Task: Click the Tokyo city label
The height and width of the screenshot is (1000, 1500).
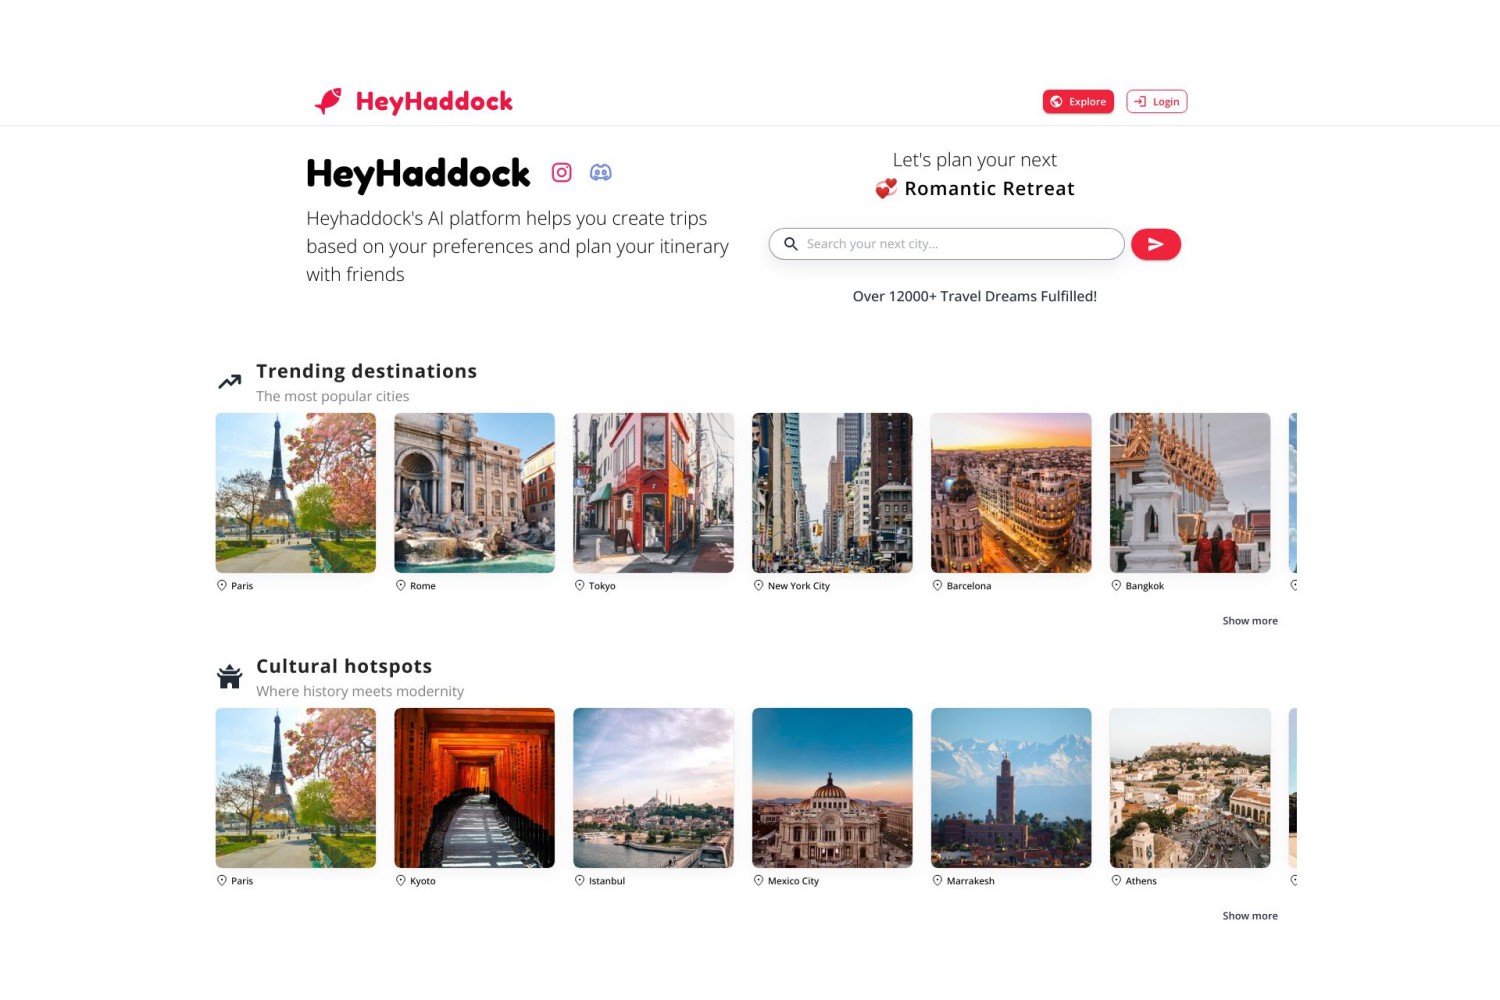Action: (x=602, y=586)
